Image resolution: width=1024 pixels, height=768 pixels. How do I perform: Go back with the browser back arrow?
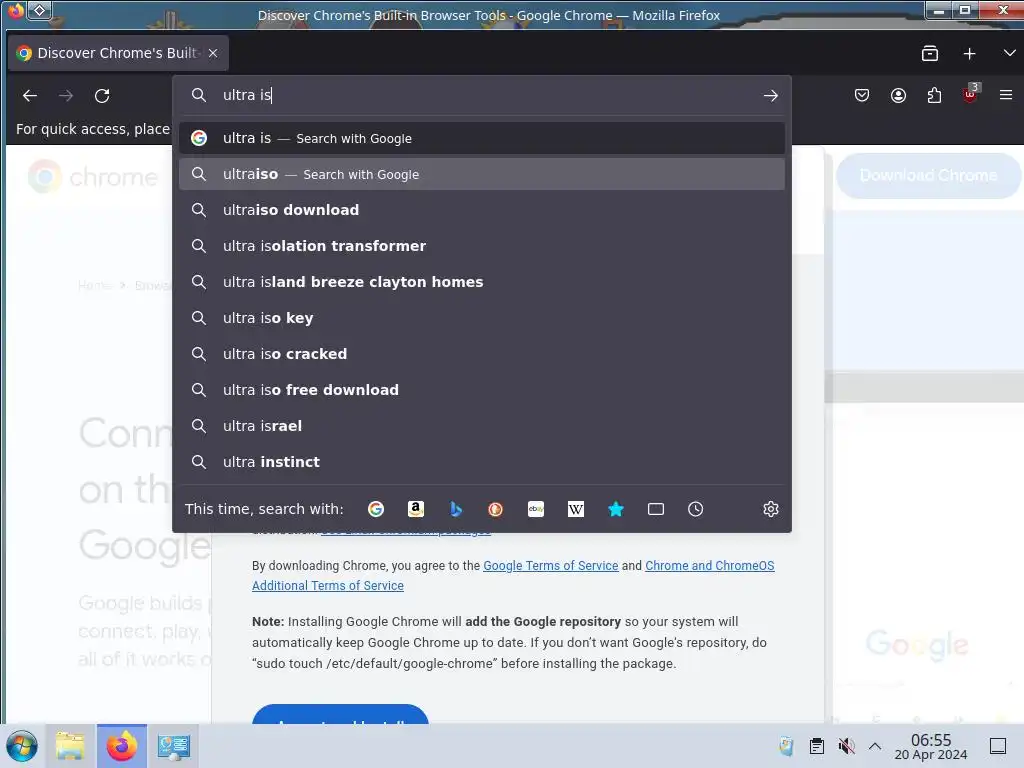tap(30, 96)
